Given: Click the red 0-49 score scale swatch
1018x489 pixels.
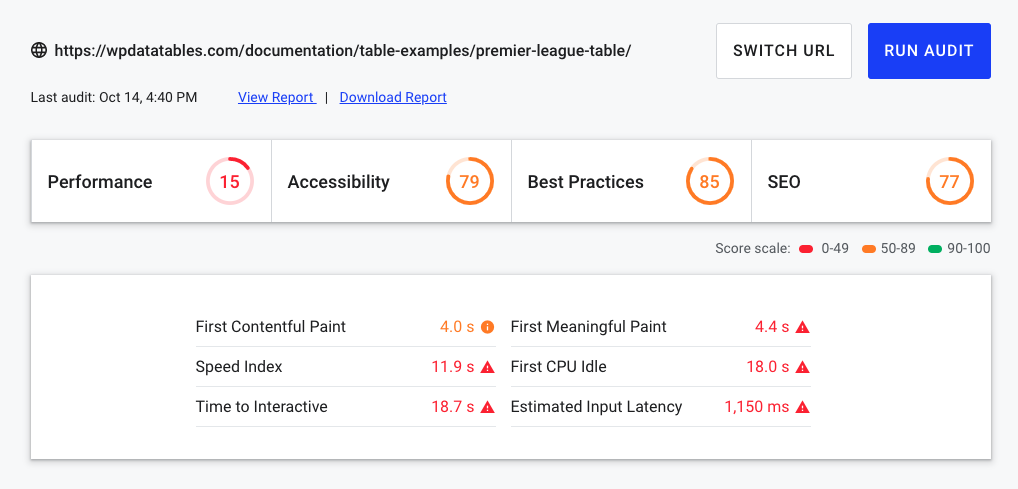Looking at the screenshot, I should click(x=806, y=248).
